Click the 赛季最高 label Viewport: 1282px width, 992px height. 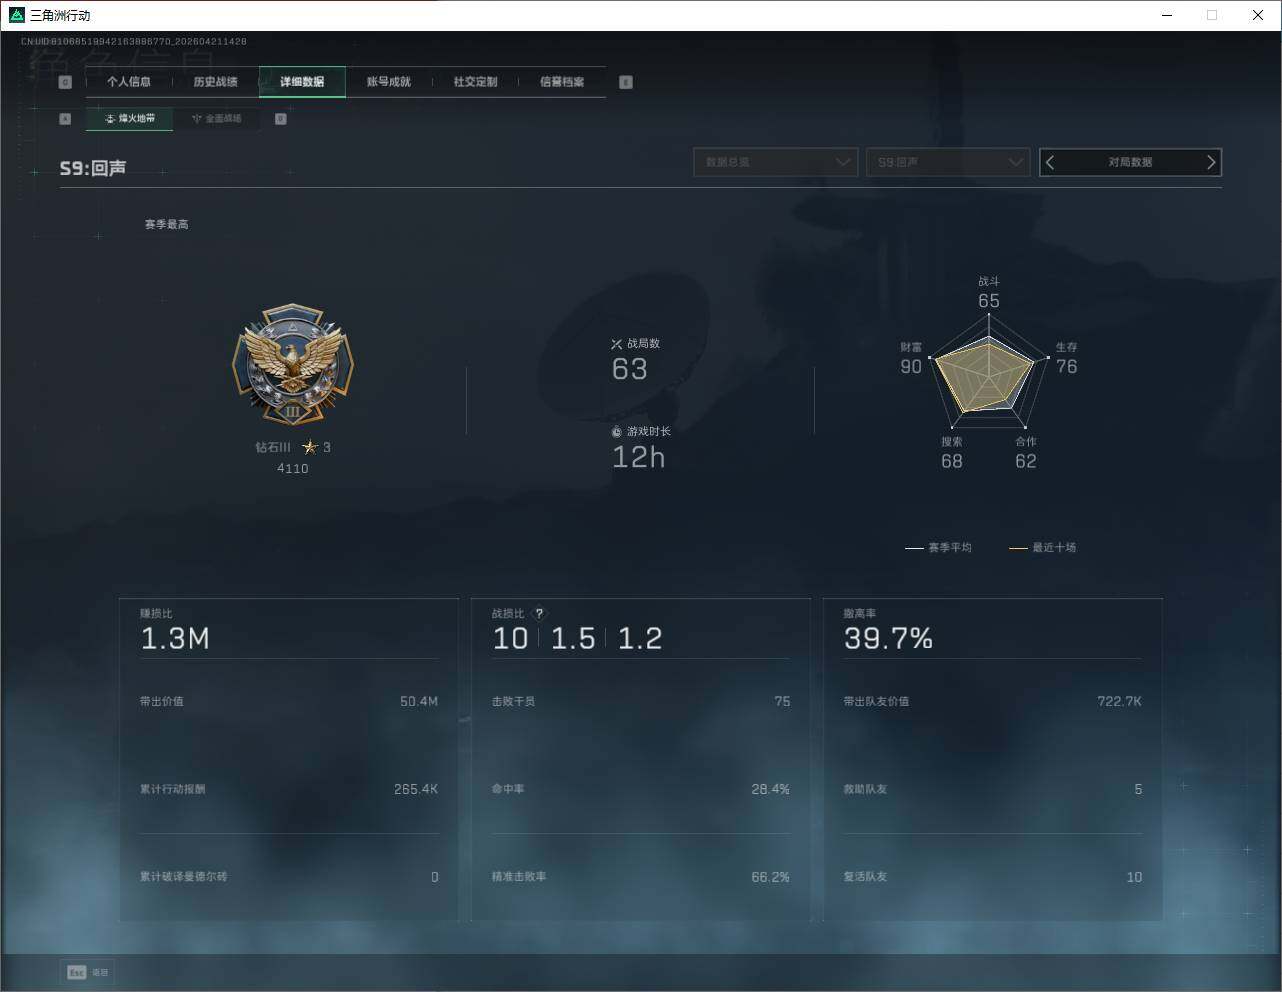166,225
